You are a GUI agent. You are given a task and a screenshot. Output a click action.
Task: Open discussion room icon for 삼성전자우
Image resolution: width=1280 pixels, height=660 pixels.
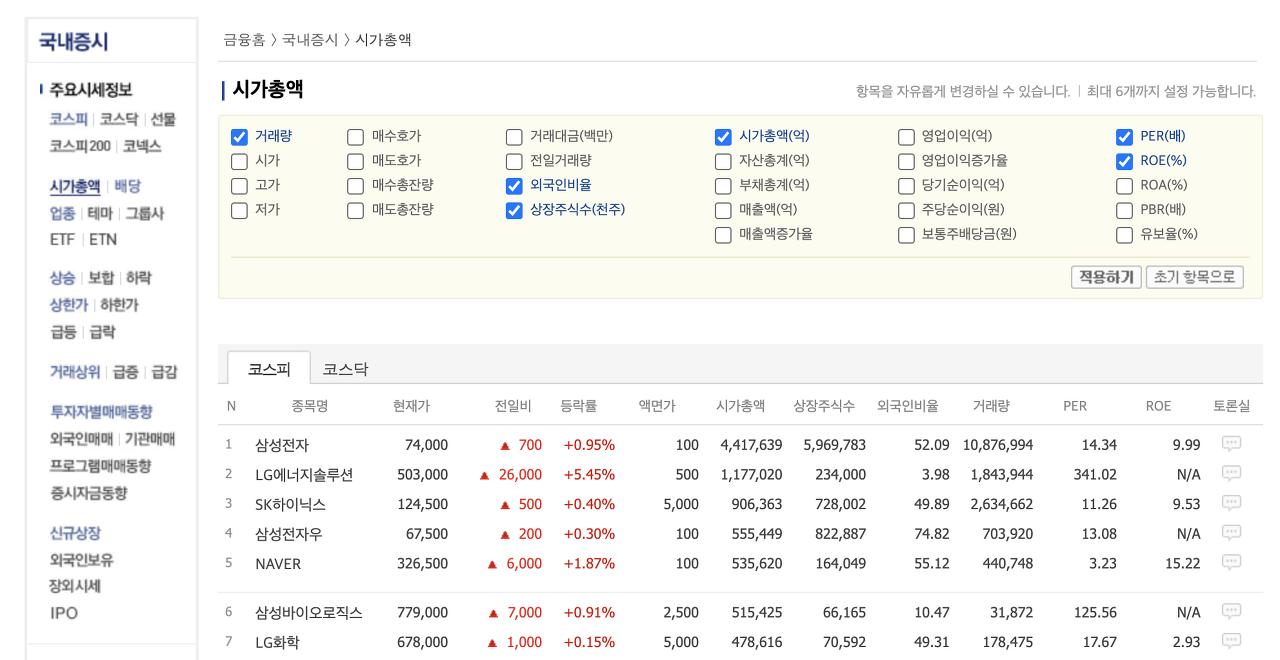[x=1231, y=533]
